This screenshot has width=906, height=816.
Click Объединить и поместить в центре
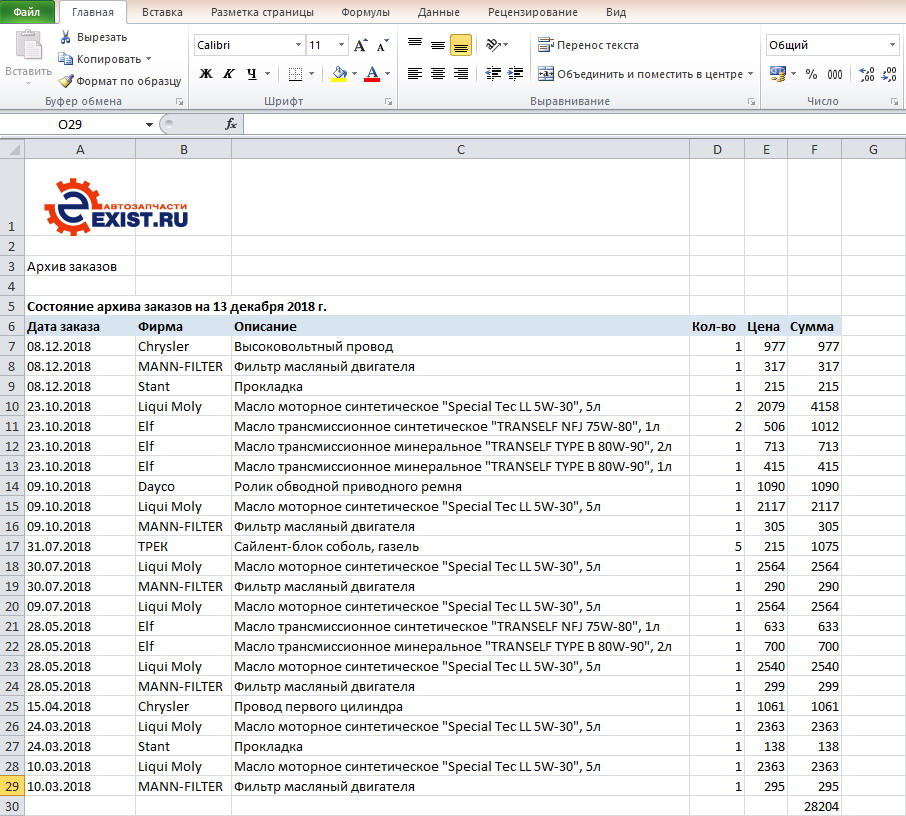(640, 74)
